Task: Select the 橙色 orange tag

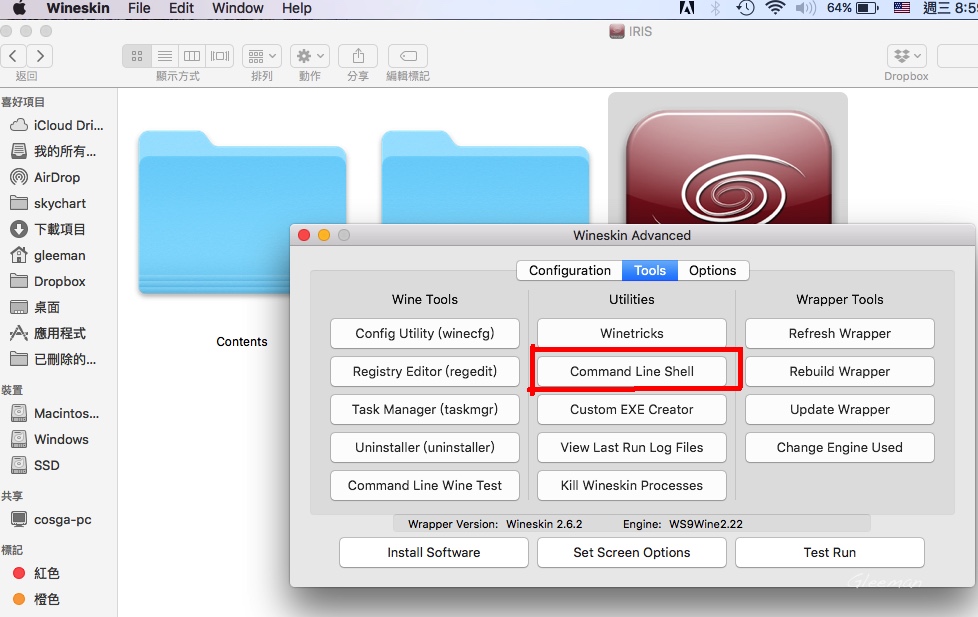Action: [36, 600]
